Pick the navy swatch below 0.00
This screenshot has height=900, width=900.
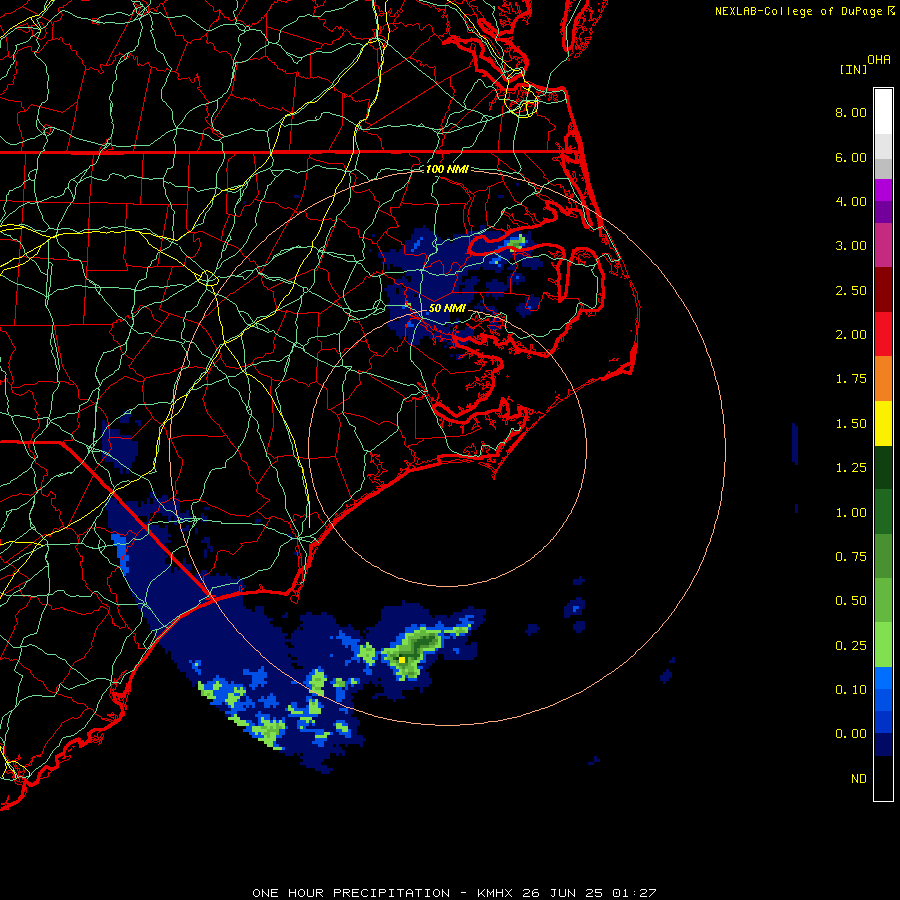click(x=883, y=745)
